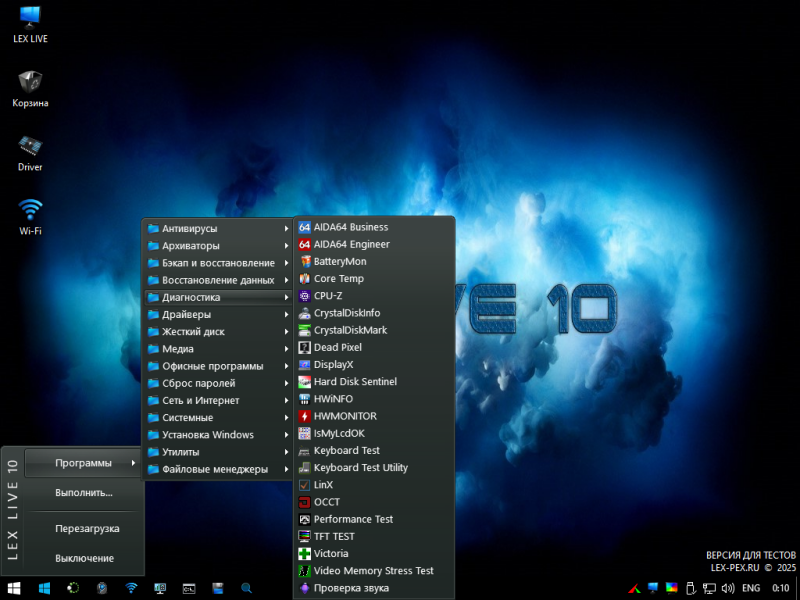Select AIDA64 Engineer menu entry
Viewport: 800px width, 600px height.
(x=351, y=244)
